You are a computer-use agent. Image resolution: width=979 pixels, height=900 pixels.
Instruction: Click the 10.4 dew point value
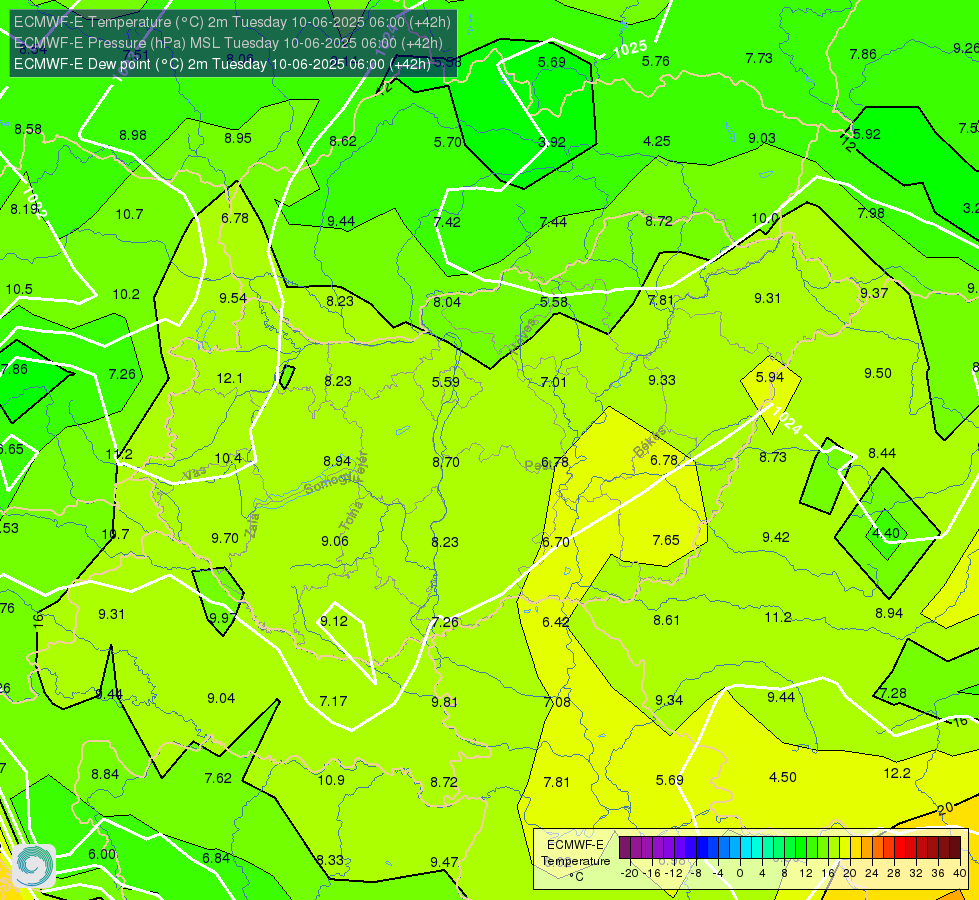click(228, 458)
